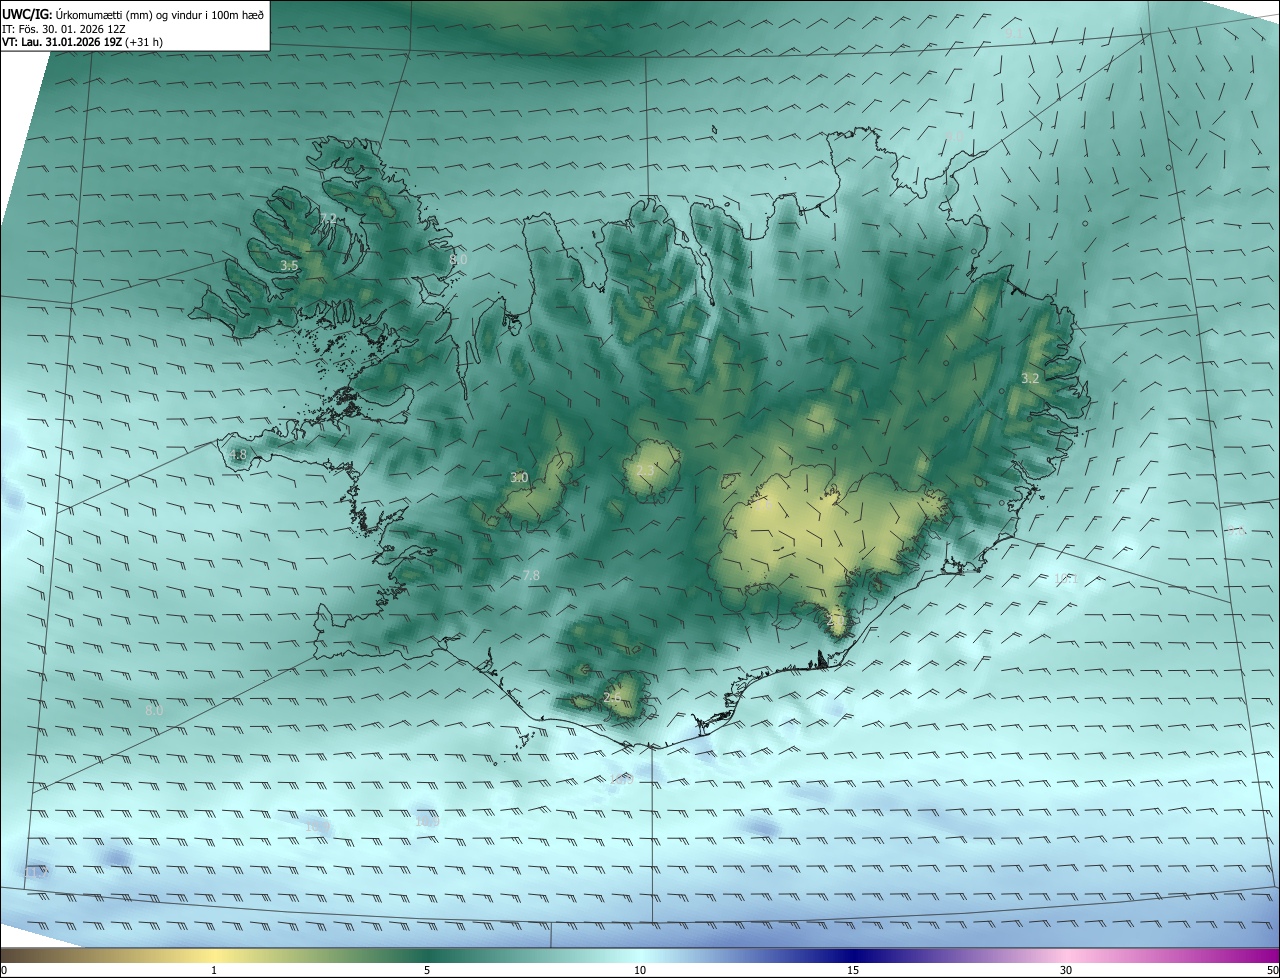Click the '10' label on the colour scale
Image resolution: width=1280 pixels, height=978 pixels.
coord(640,970)
